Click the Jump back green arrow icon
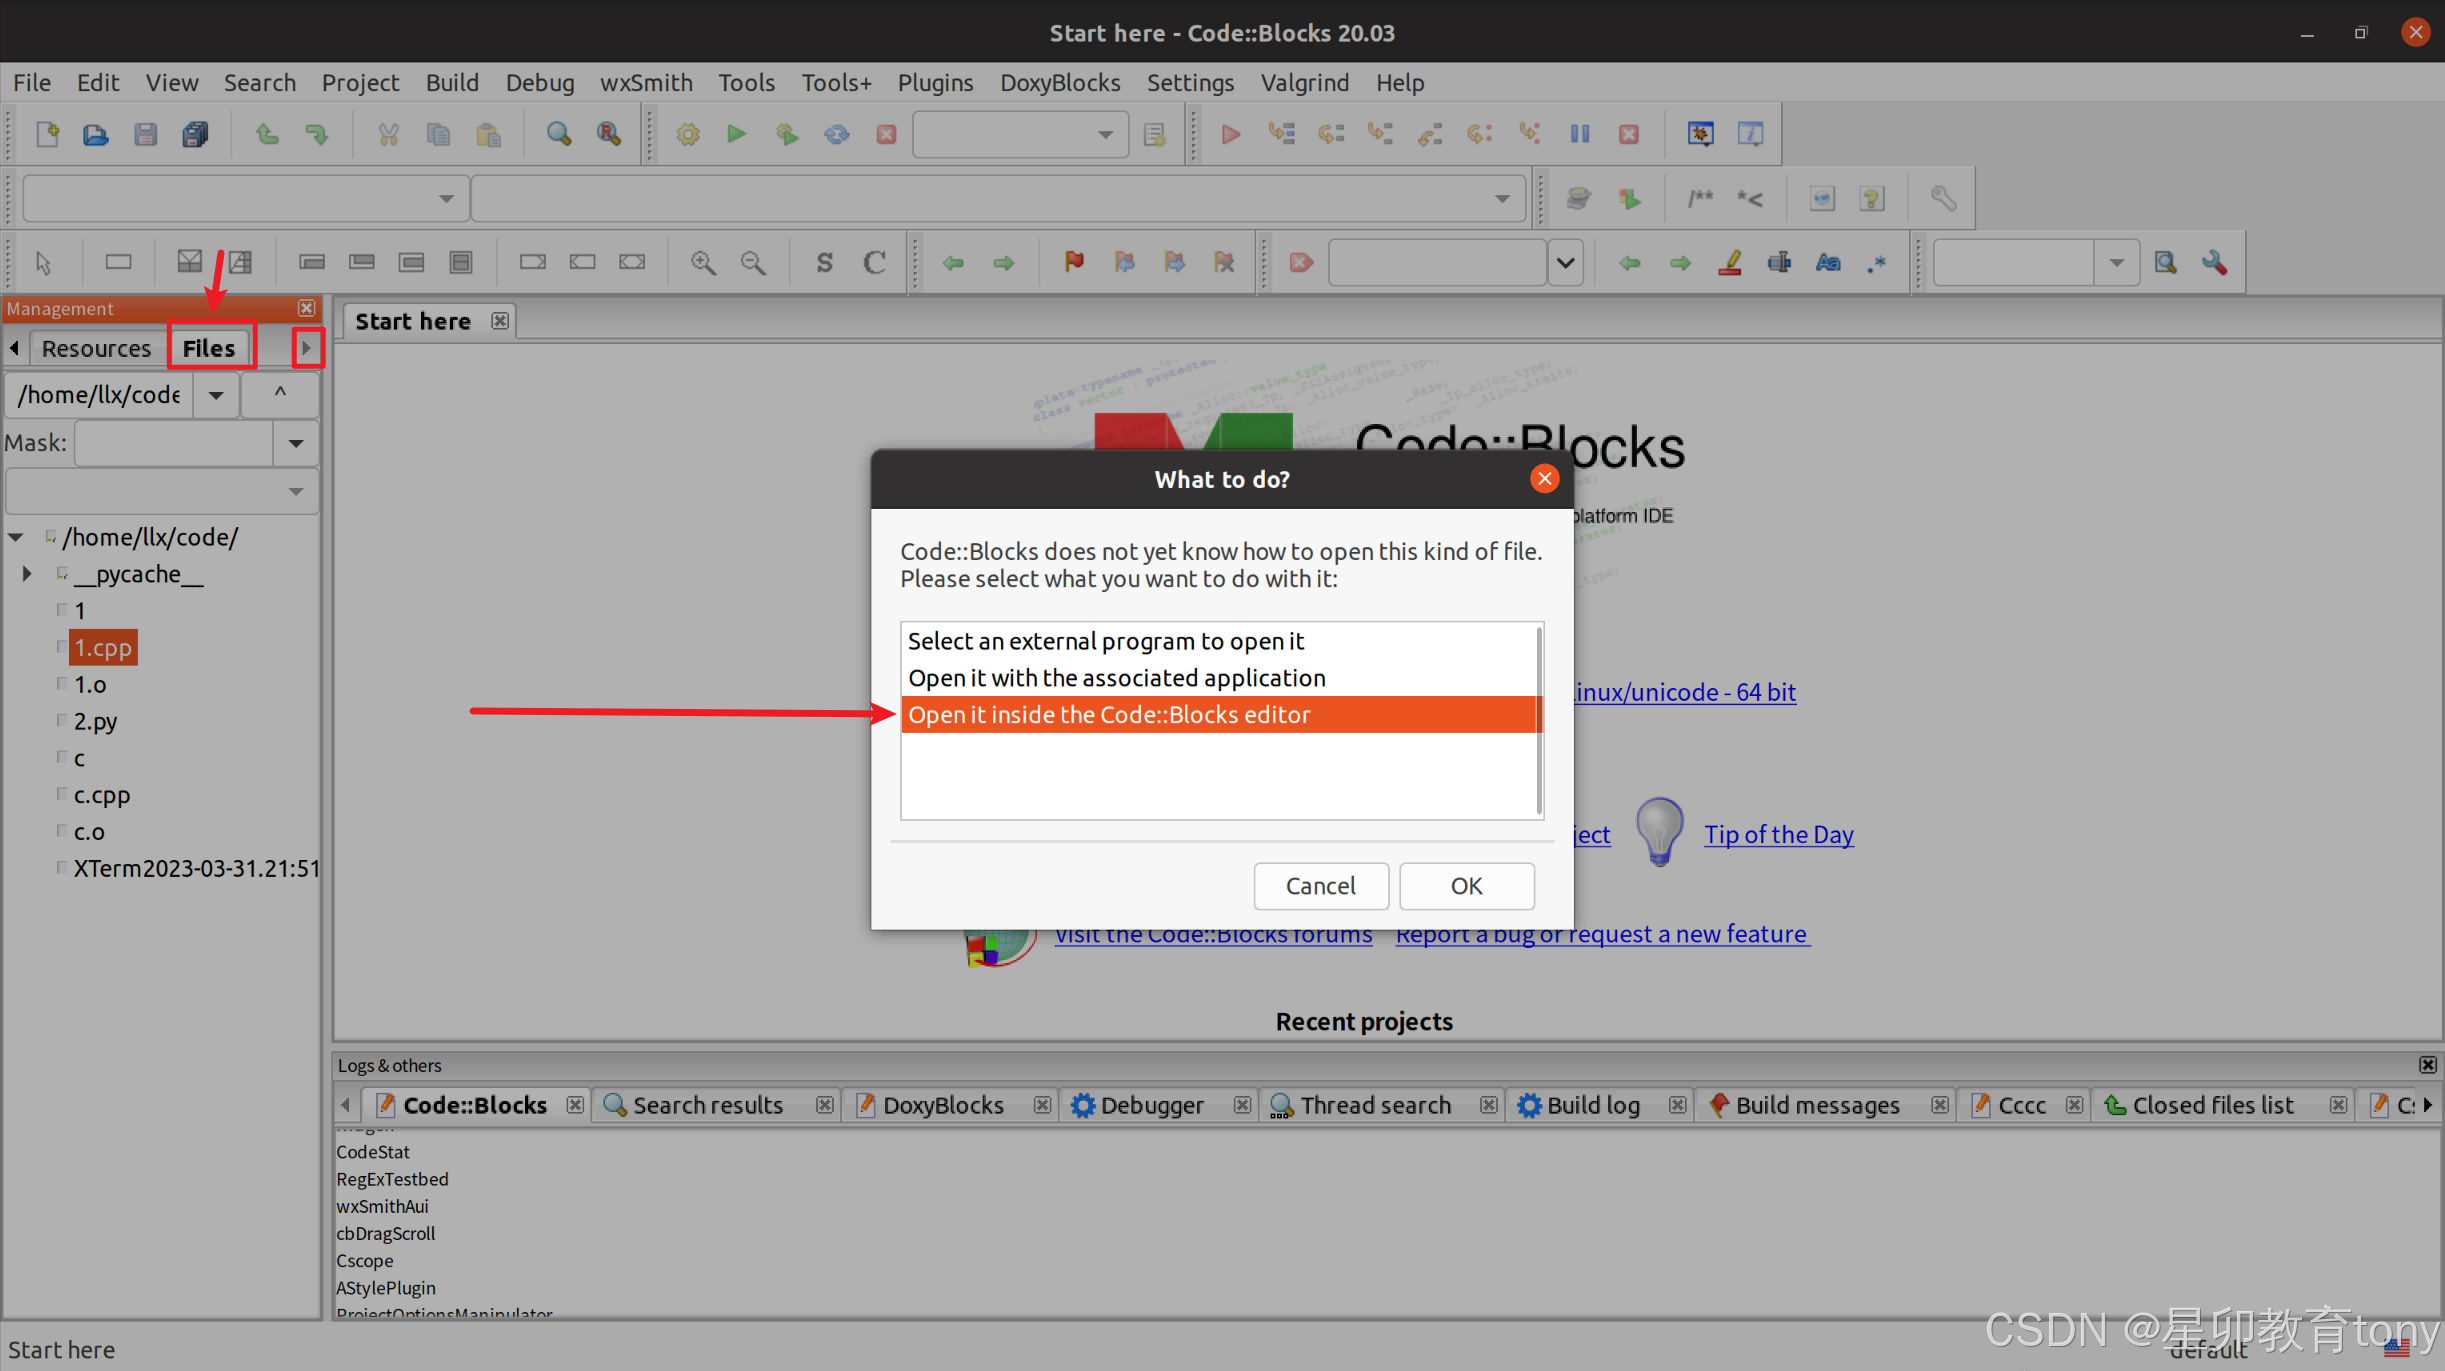This screenshot has height=1371, width=2445. (x=953, y=262)
